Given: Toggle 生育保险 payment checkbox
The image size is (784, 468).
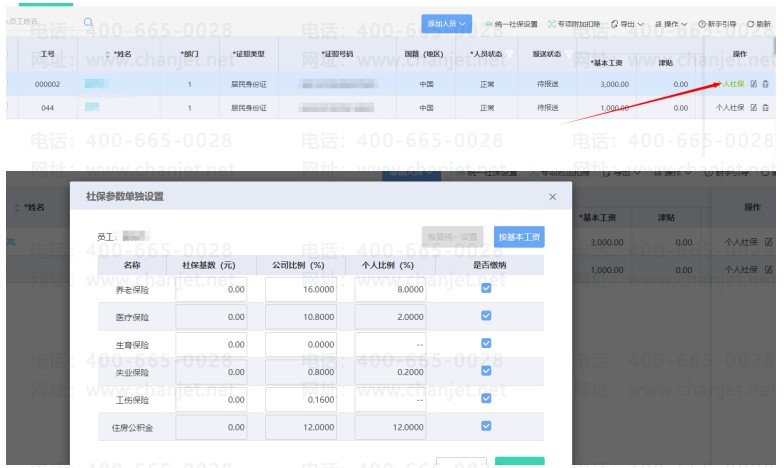Looking at the screenshot, I should tap(486, 343).
